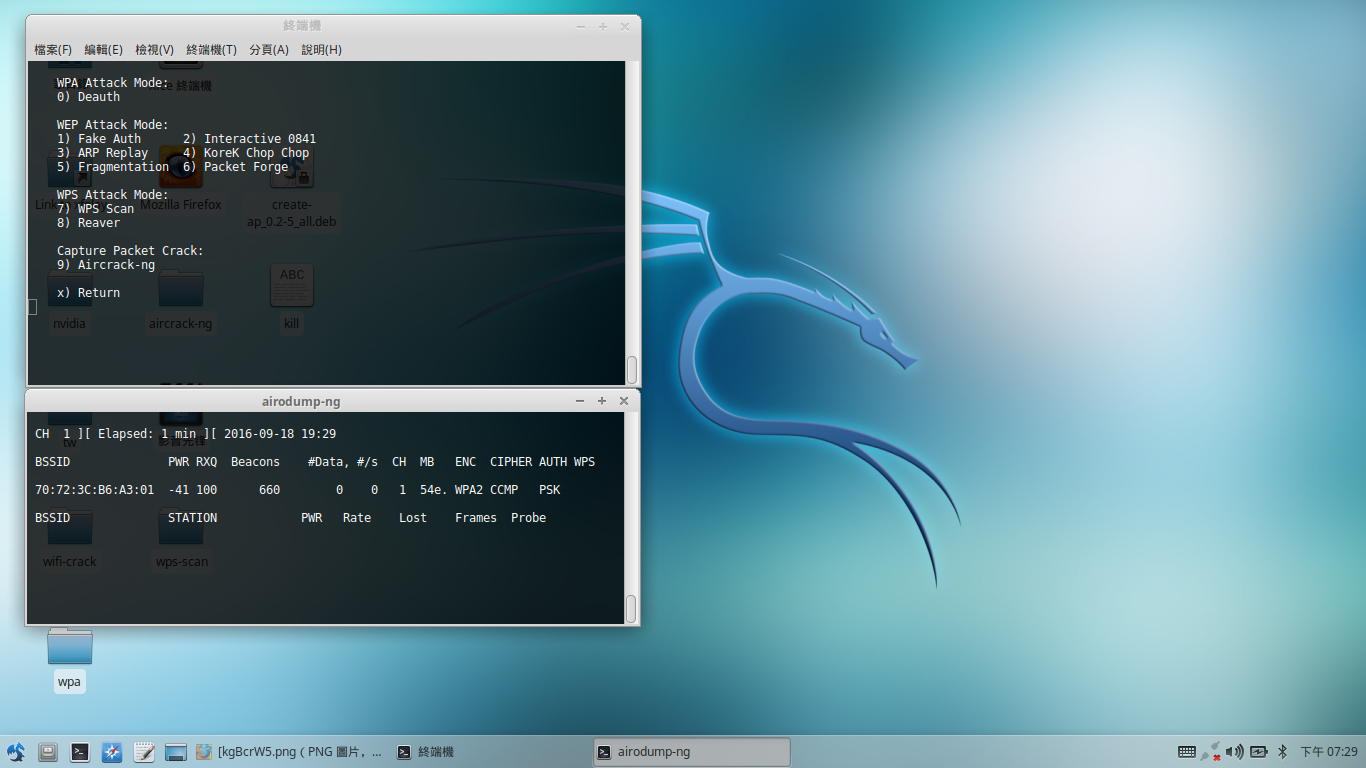The height and width of the screenshot is (768, 1366).
Task: Minimize the 終端機 terminal window
Action: (x=580, y=26)
